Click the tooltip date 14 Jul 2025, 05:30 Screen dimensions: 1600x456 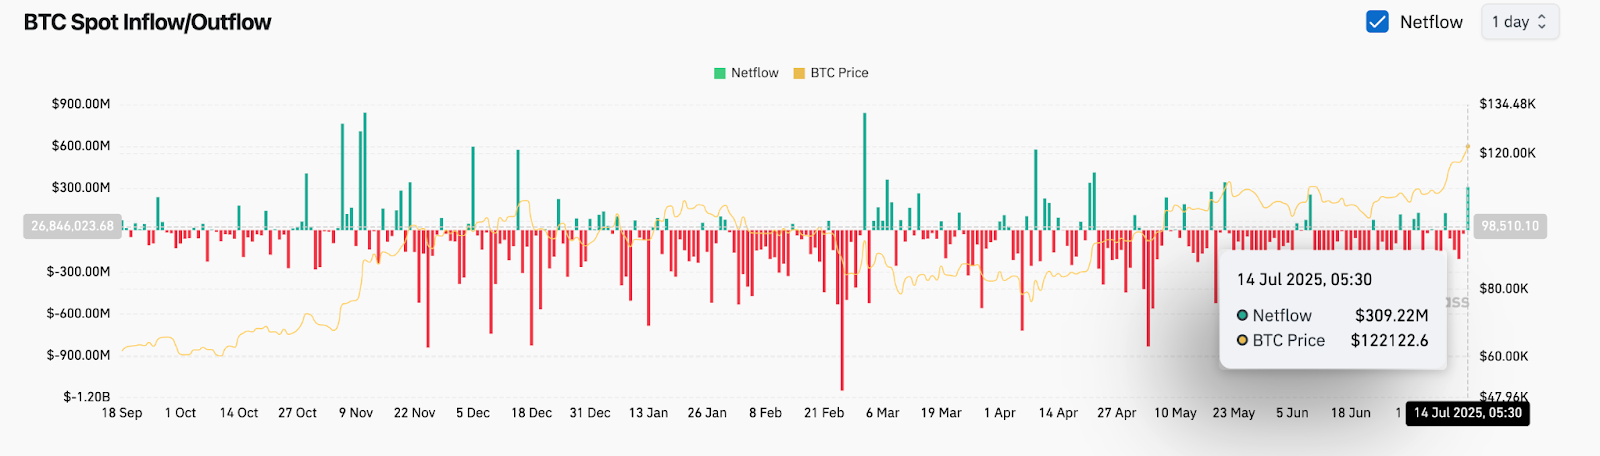coord(1304,280)
